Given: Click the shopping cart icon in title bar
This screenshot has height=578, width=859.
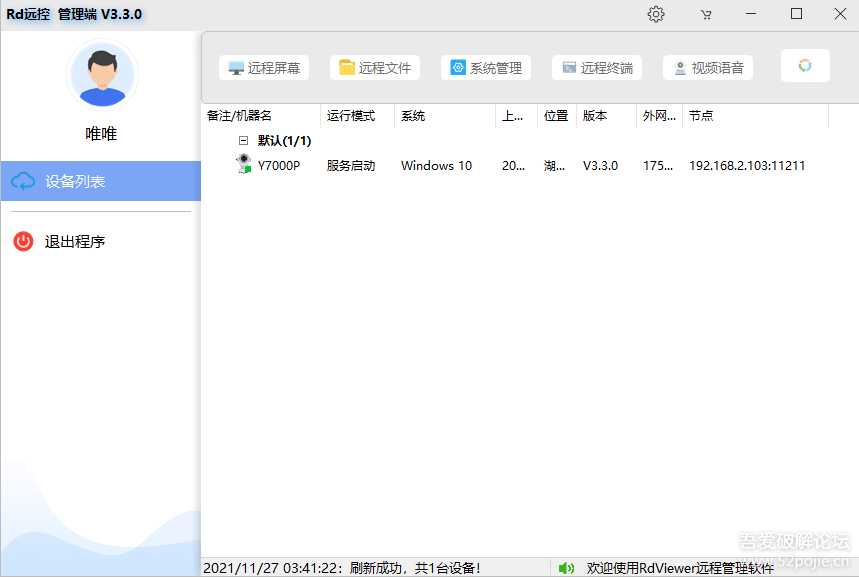Looking at the screenshot, I should coord(706,14).
